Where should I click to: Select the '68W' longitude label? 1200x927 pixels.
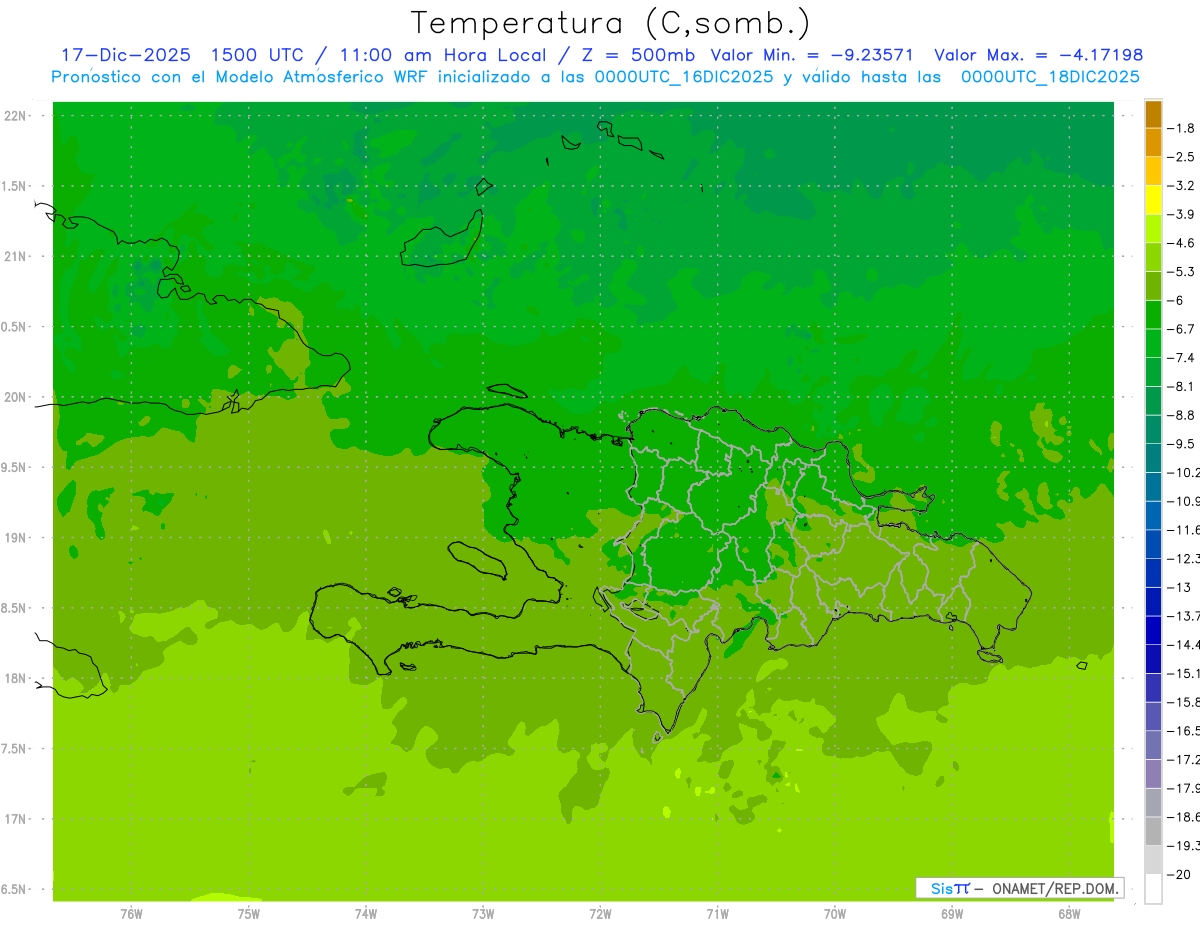[1069, 914]
